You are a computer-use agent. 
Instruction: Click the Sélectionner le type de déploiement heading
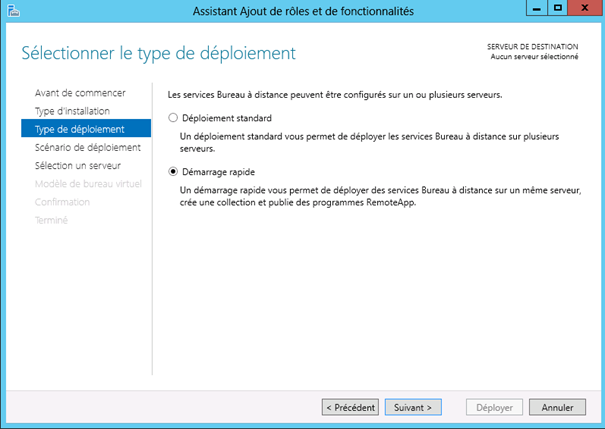pos(158,51)
